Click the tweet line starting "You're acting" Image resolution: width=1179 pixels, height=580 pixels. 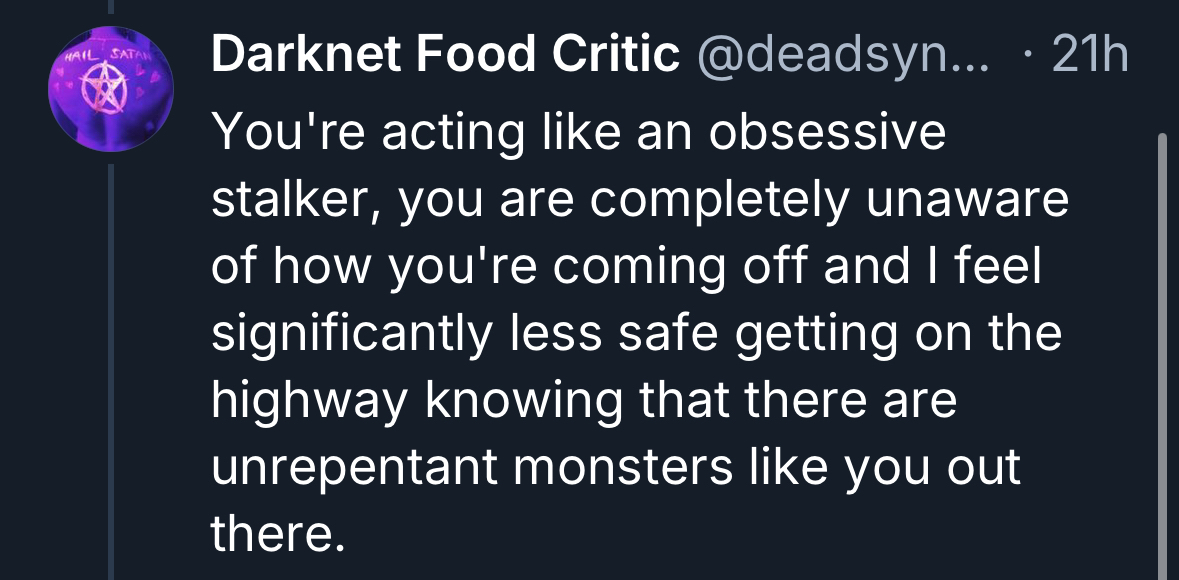pyautogui.click(x=578, y=133)
